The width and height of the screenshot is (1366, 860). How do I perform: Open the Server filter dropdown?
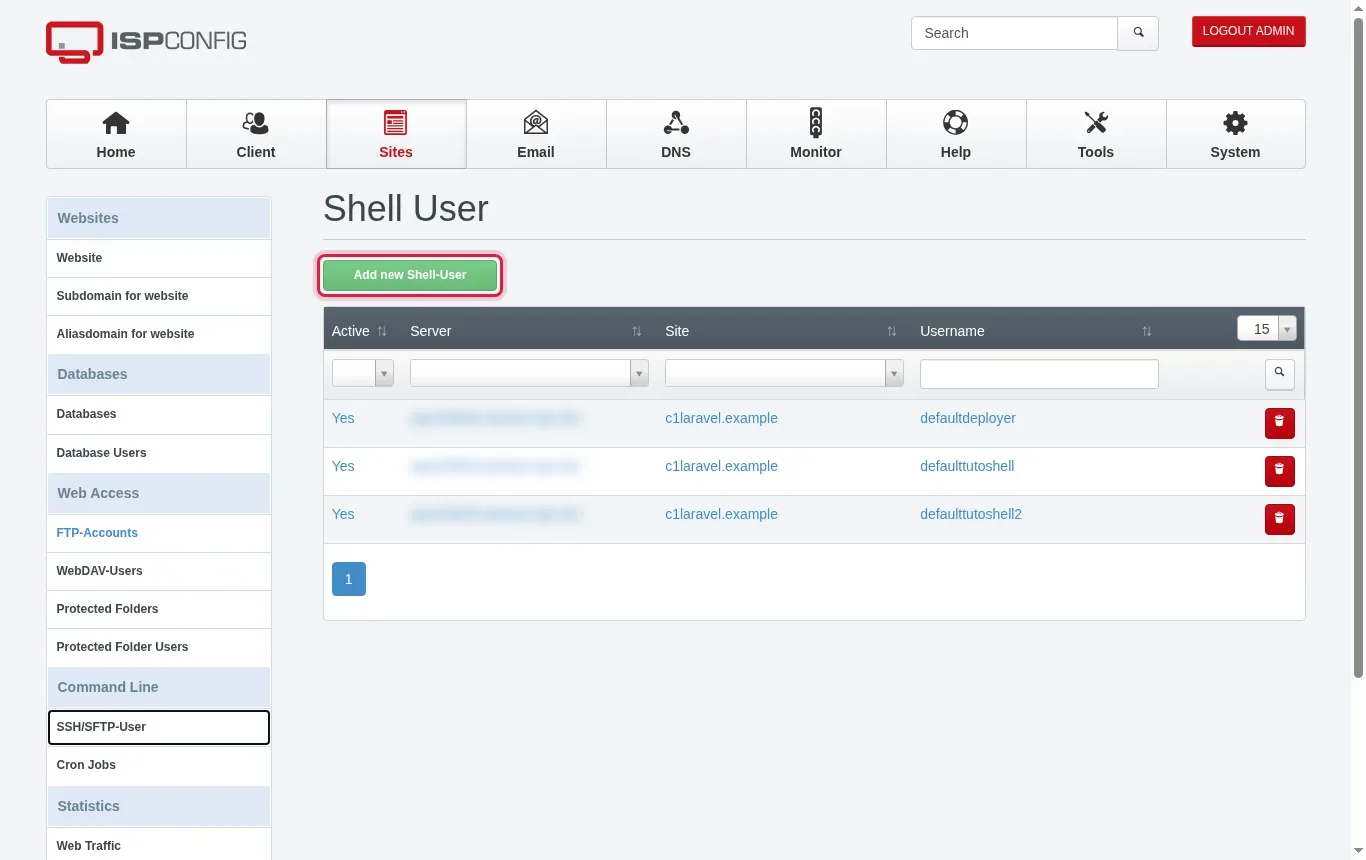point(529,373)
